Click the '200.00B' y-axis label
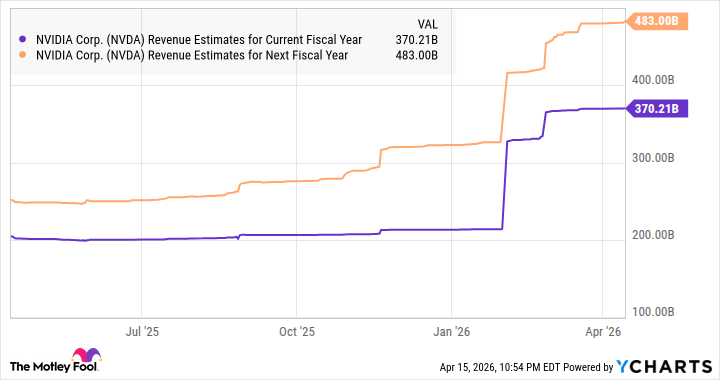The height and width of the screenshot is (380, 720). point(653,235)
